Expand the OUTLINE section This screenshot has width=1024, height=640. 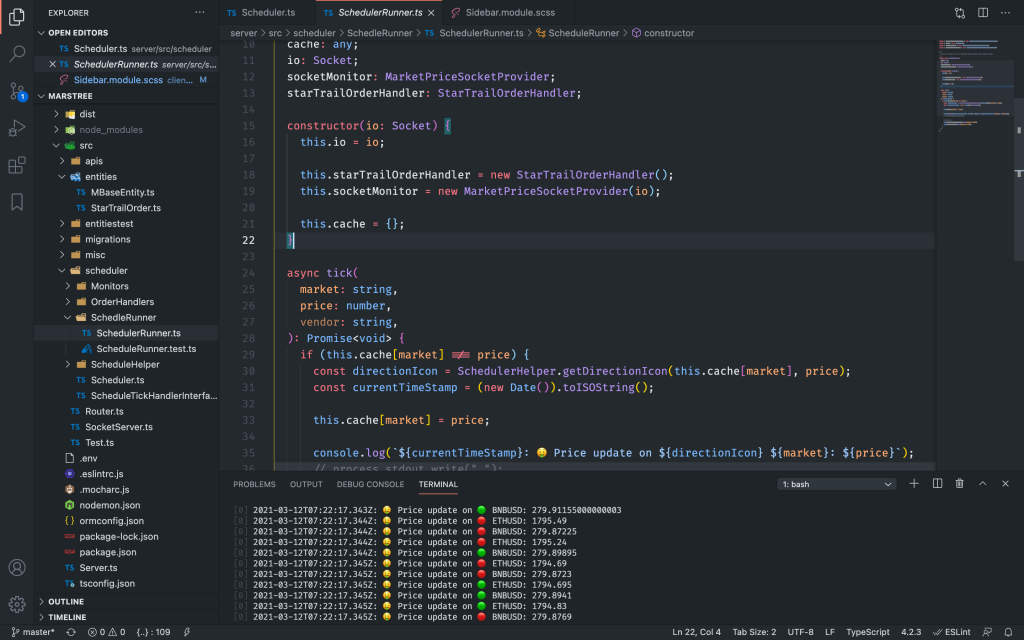click(66, 601)
